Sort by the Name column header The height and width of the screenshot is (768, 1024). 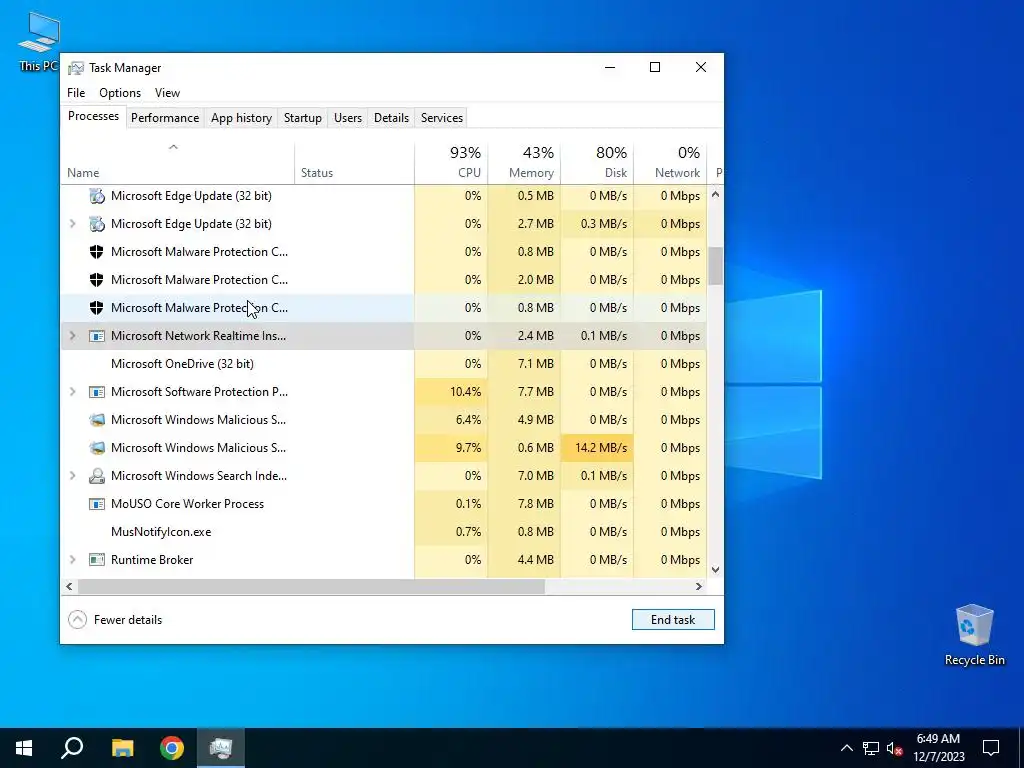point(178,163)
